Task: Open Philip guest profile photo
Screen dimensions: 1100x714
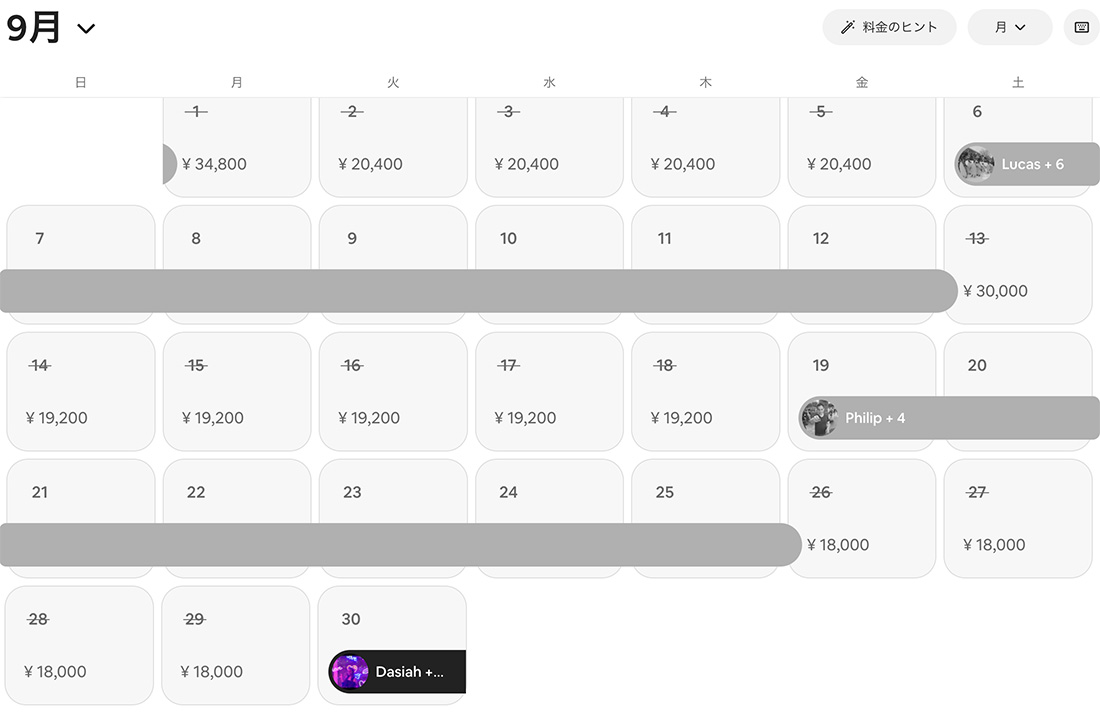Action: pos(819,418)
